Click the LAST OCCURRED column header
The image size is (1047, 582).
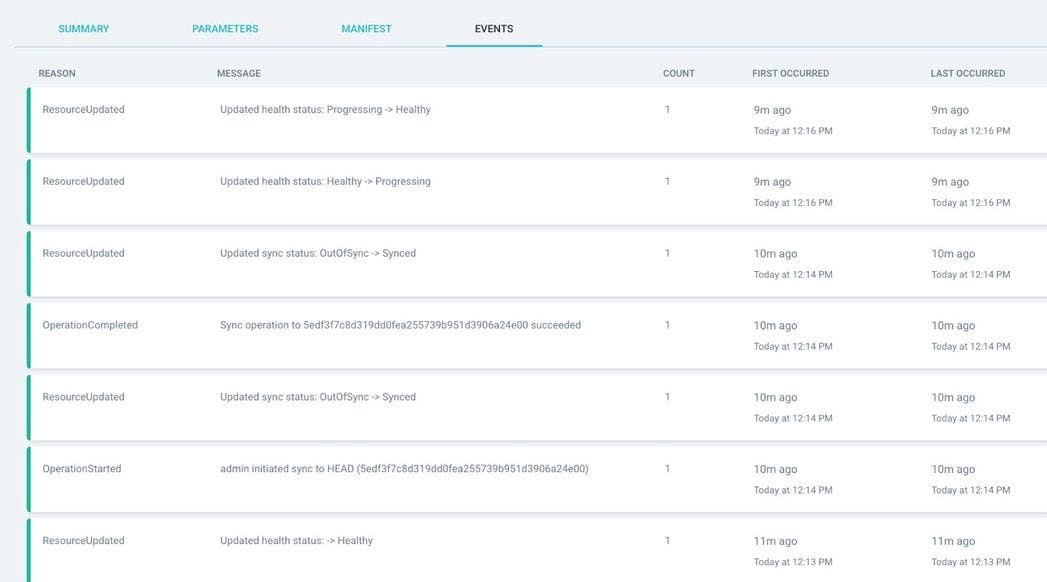click(967, 72)
